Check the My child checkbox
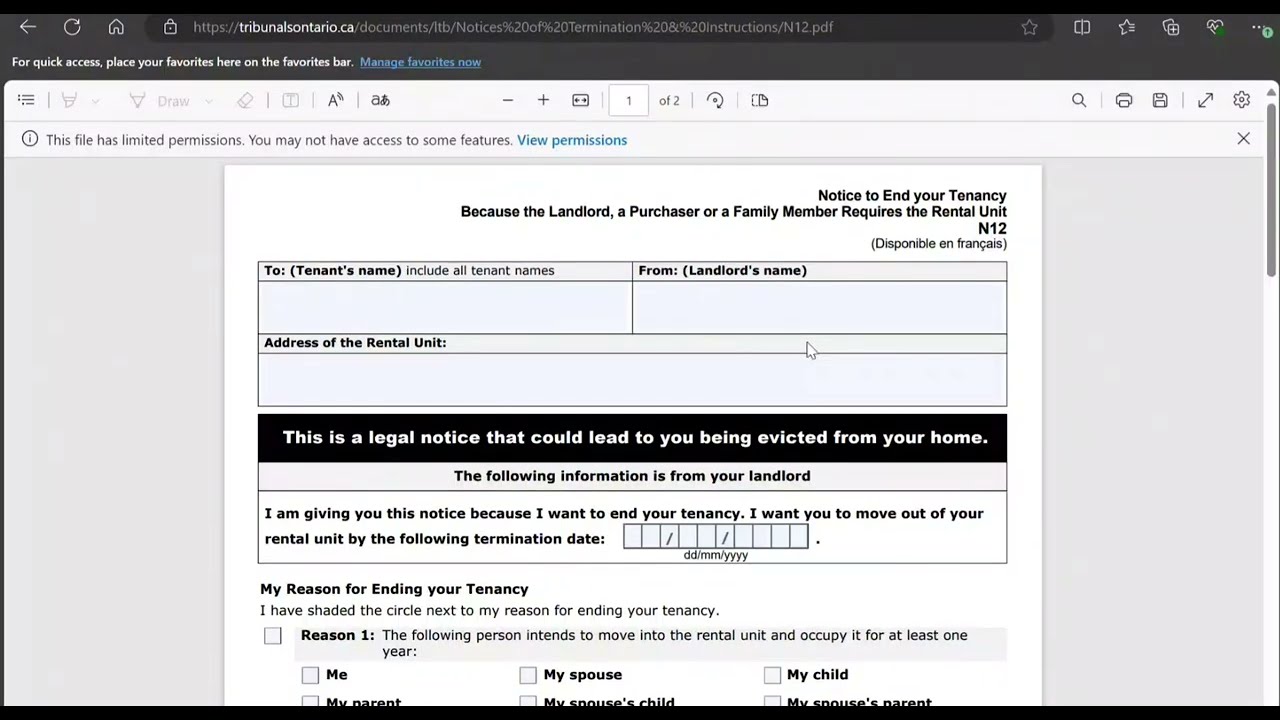1280x720 pixels. point(772,675)
